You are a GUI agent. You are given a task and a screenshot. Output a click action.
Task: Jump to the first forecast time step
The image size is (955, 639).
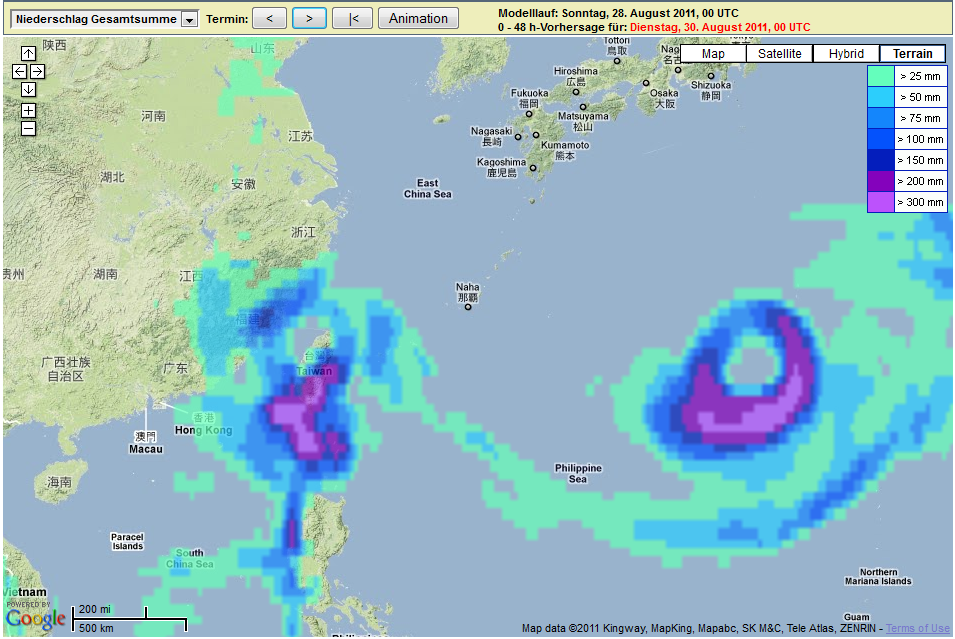(352, 18)
